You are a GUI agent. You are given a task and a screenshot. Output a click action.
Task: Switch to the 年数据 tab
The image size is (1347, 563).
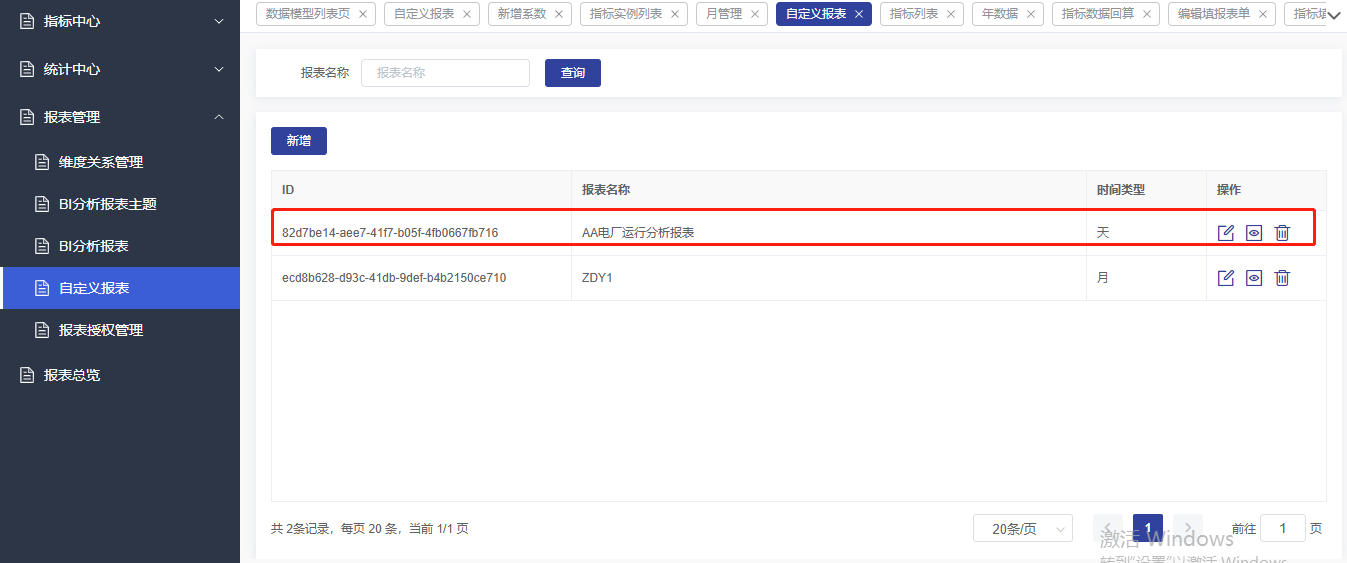[1001, 14]
